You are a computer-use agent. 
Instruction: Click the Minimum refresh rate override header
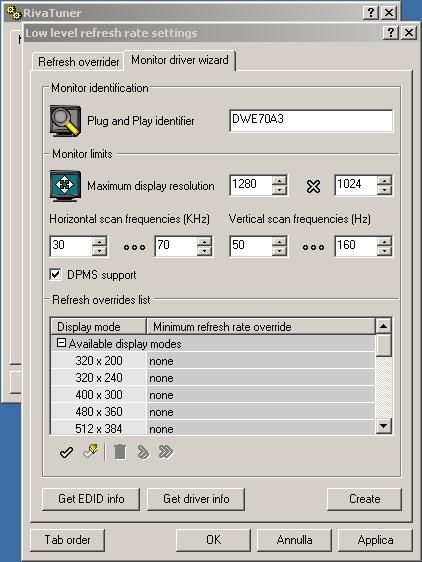(x=261, y=327)
